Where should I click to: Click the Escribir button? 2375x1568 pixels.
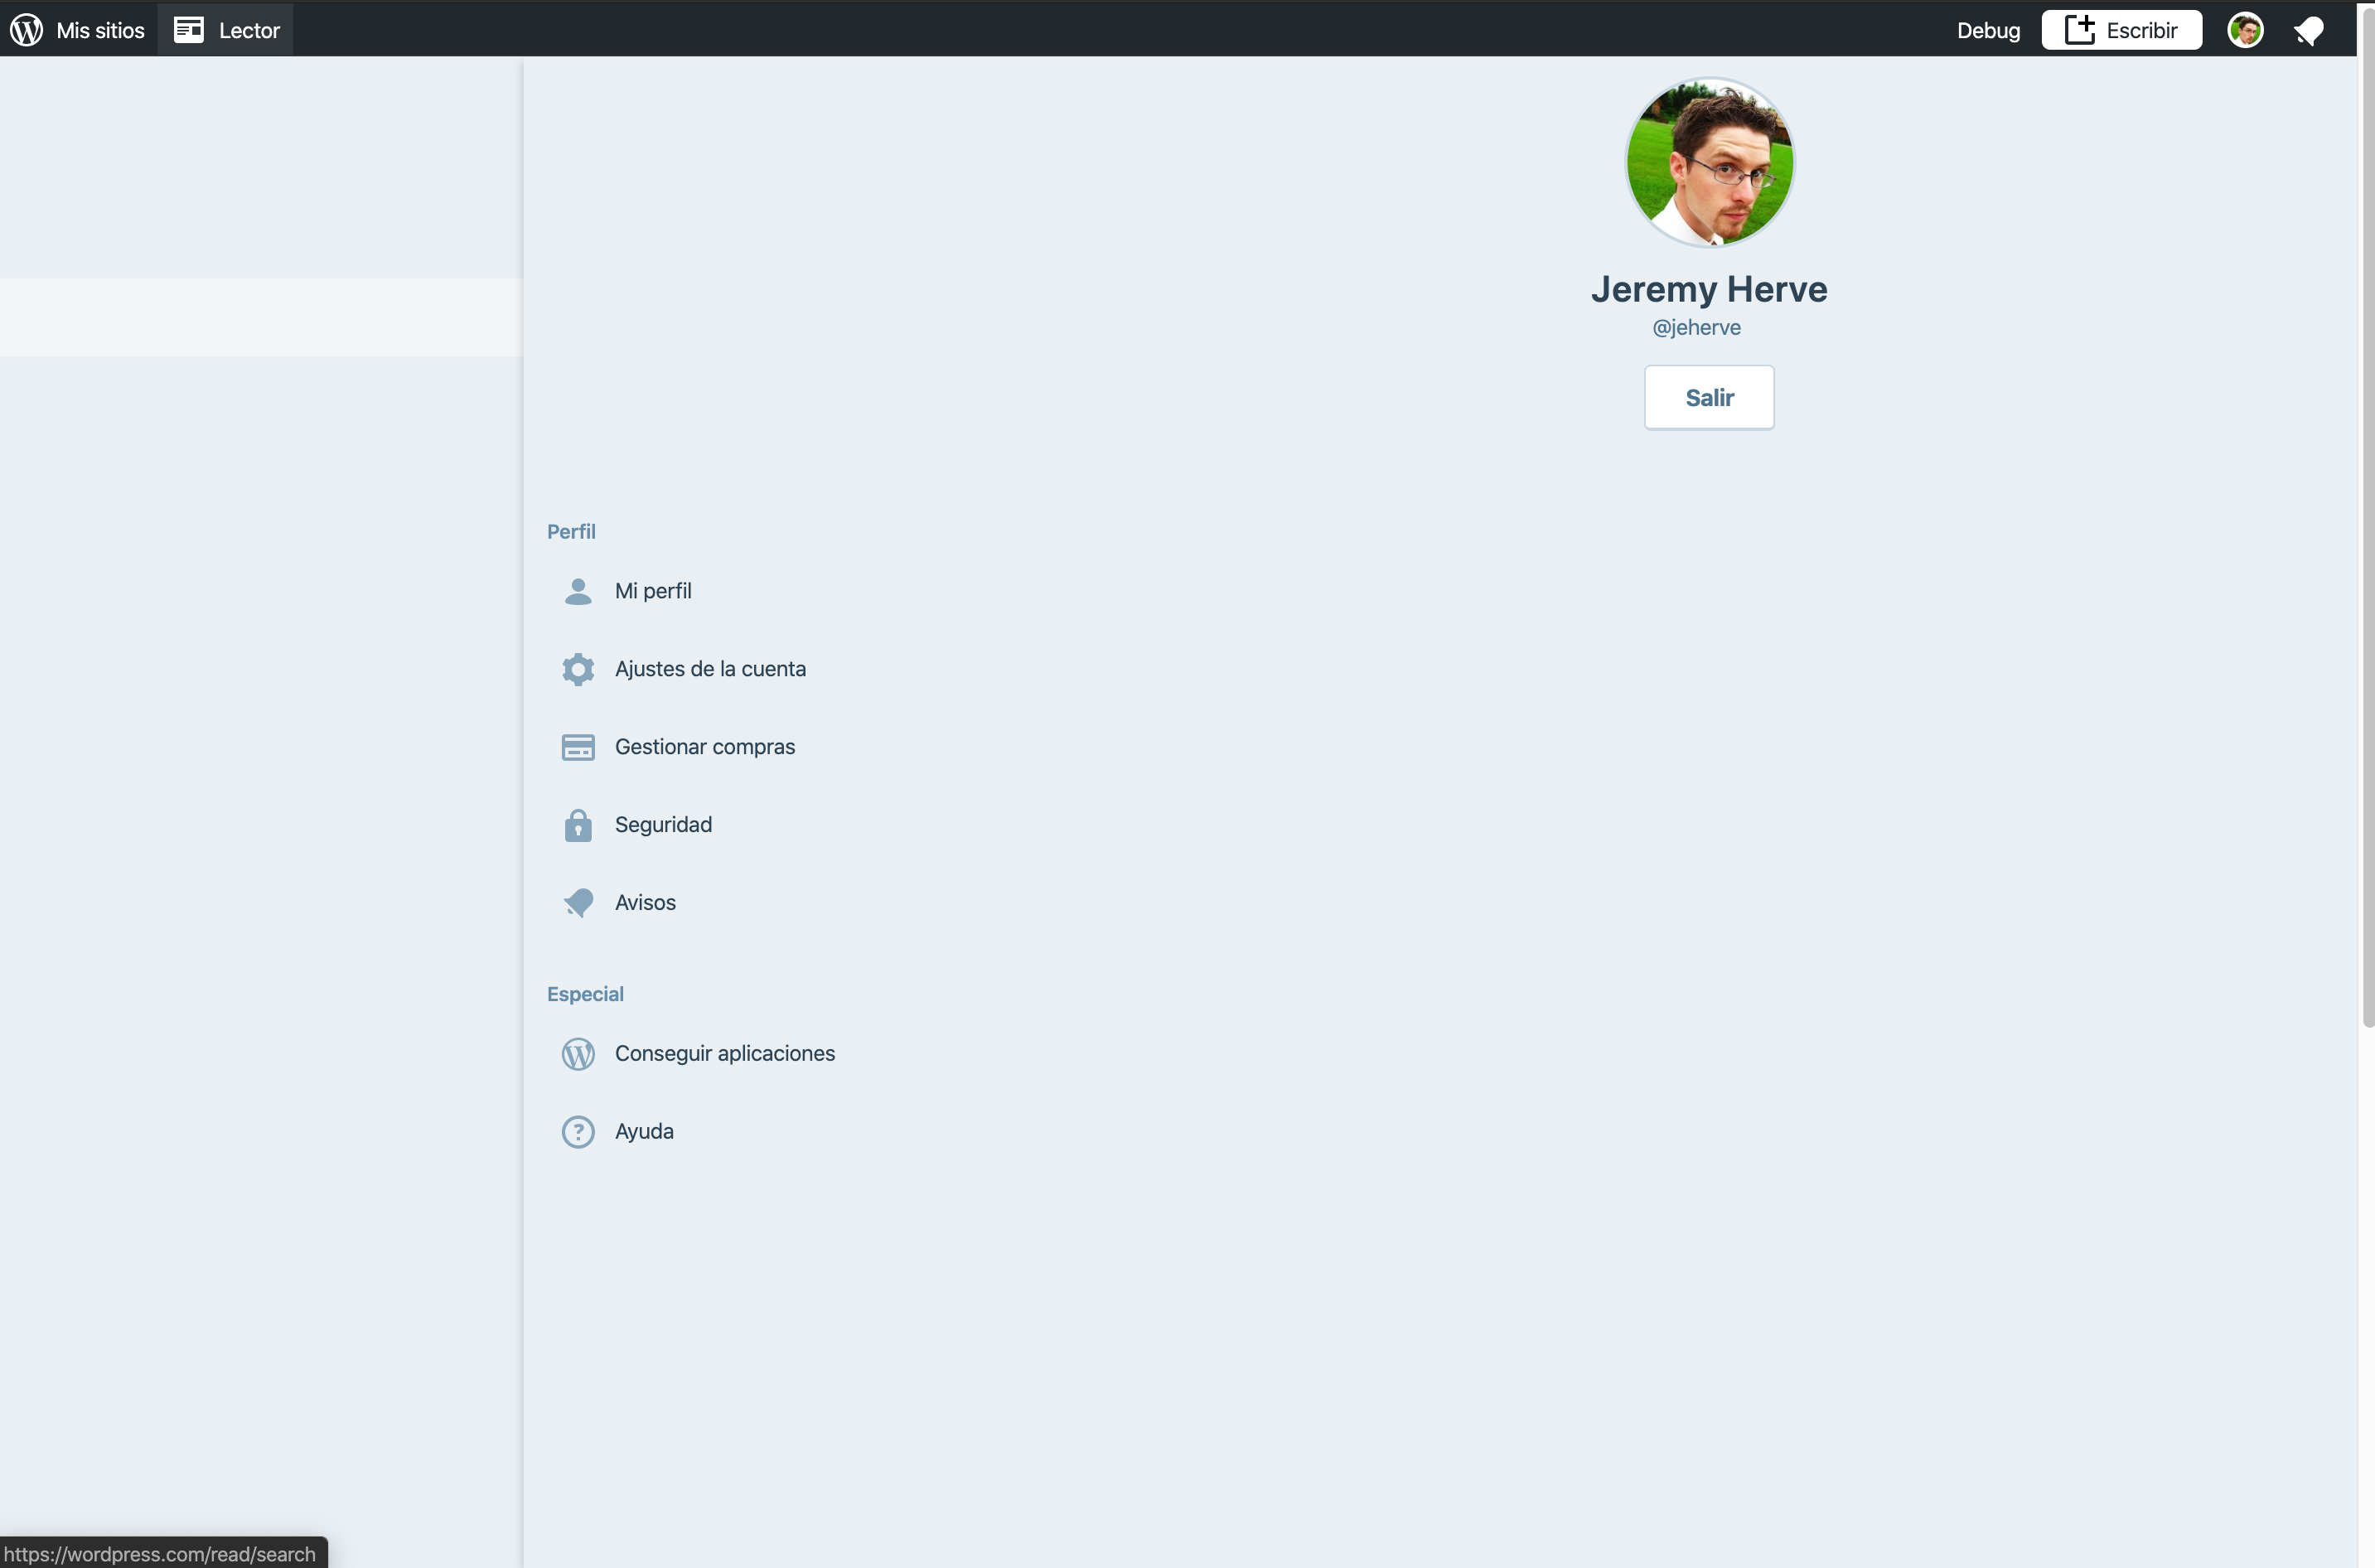point(2121,30)
